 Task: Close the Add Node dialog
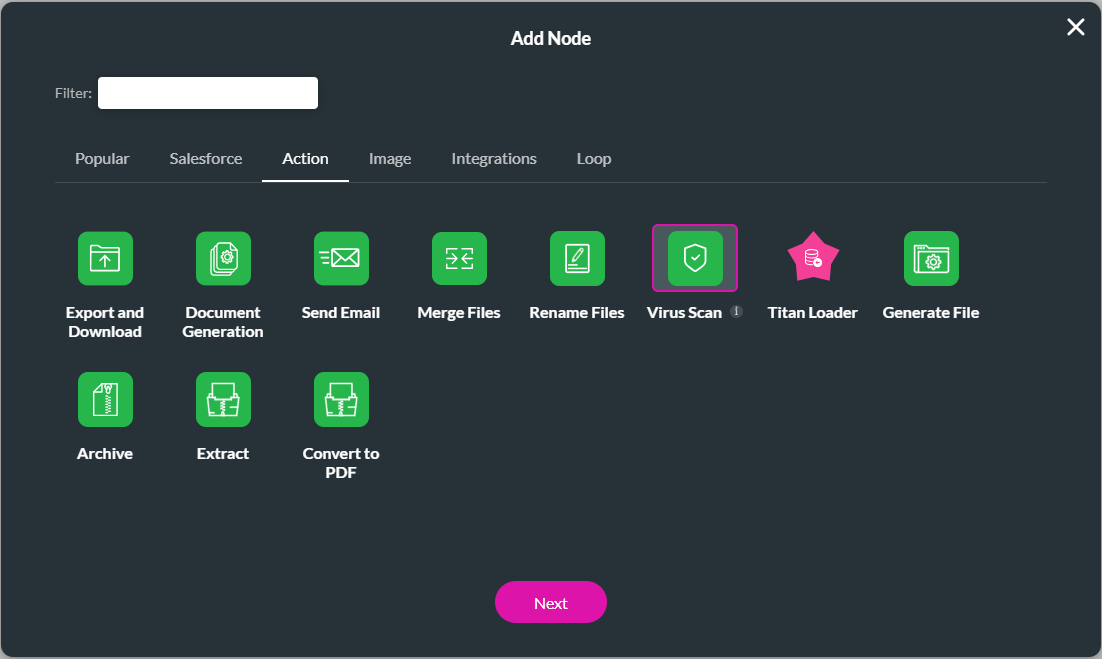coord(1075,27)
